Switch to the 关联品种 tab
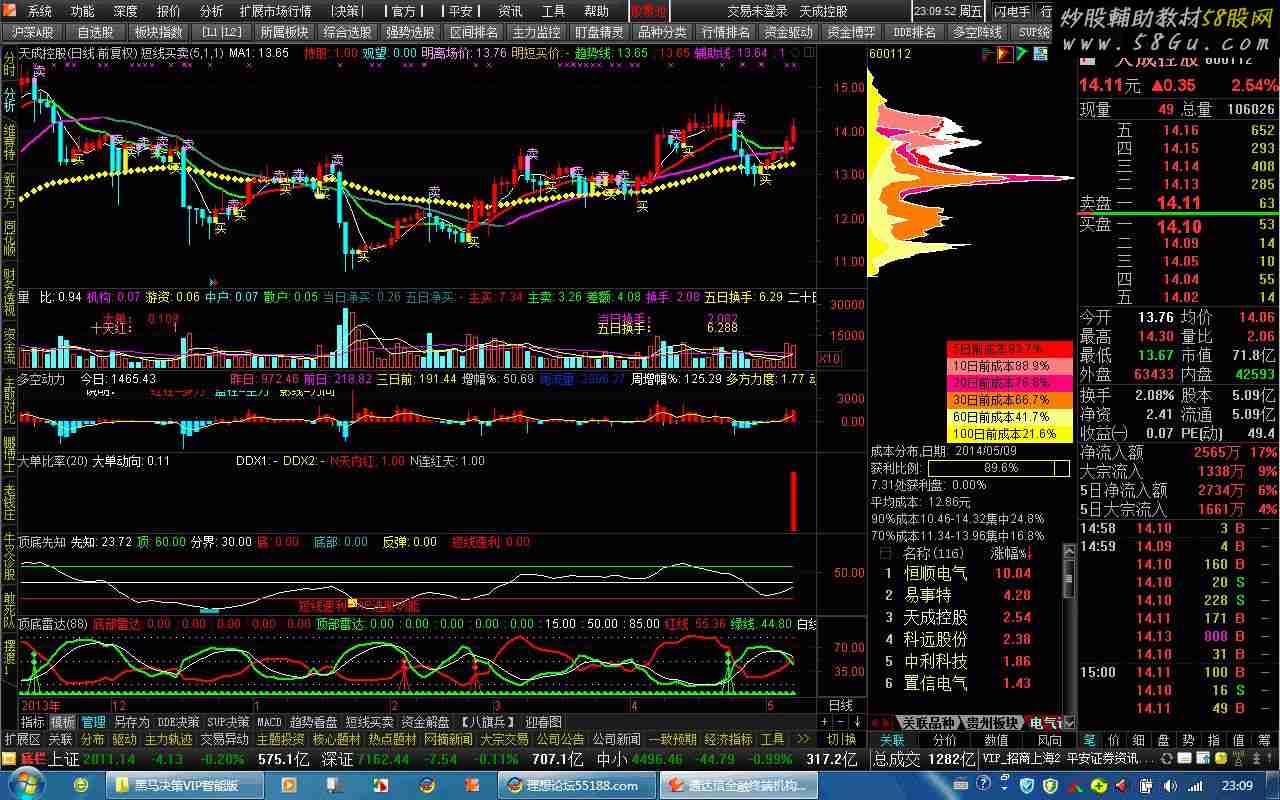1280x800 pixels. (x=927, y=723)
